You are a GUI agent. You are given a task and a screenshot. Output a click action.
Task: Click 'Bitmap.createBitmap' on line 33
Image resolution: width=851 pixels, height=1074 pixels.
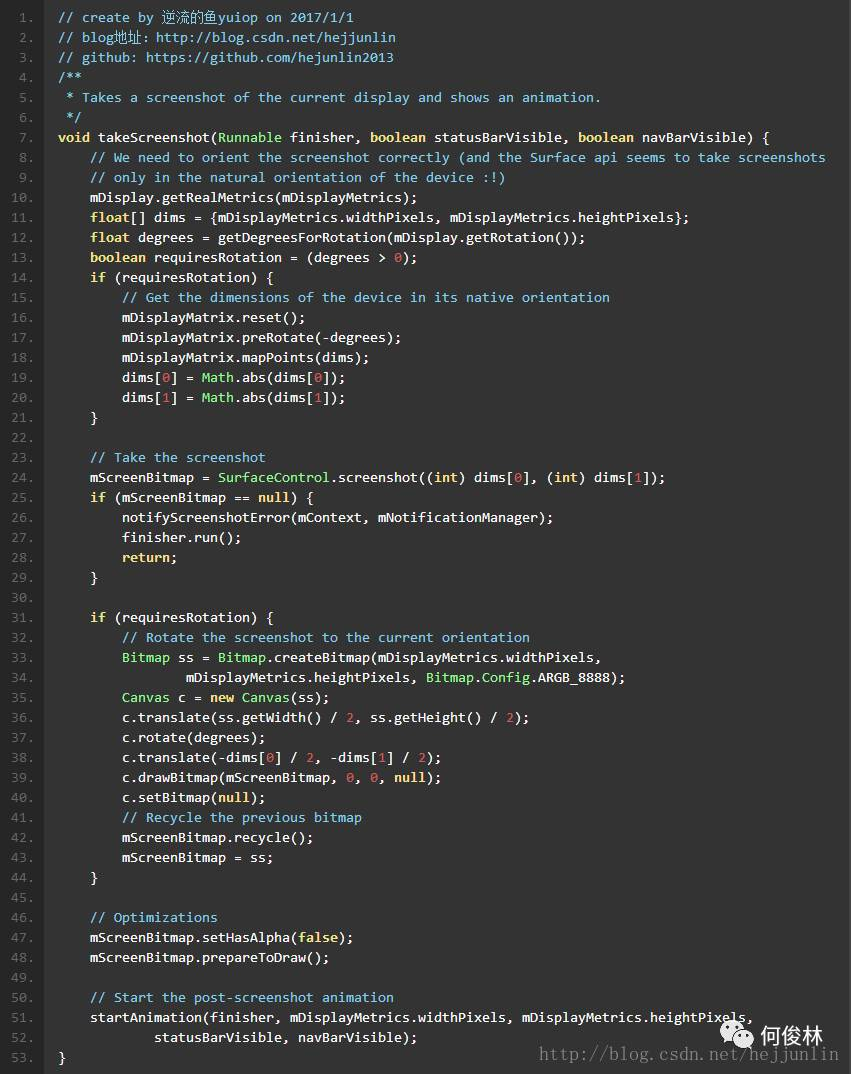(x=293, y=658)
